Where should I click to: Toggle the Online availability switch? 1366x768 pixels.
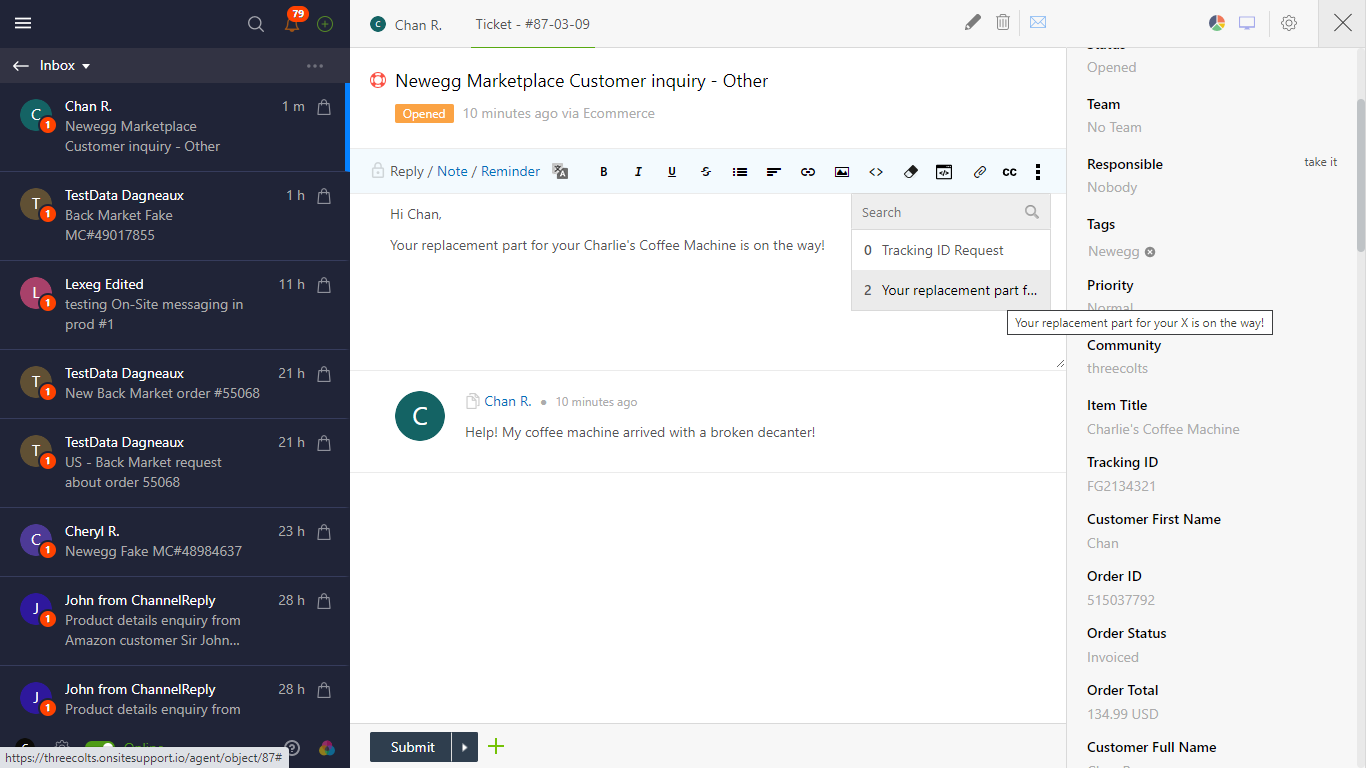click(100, 748)
